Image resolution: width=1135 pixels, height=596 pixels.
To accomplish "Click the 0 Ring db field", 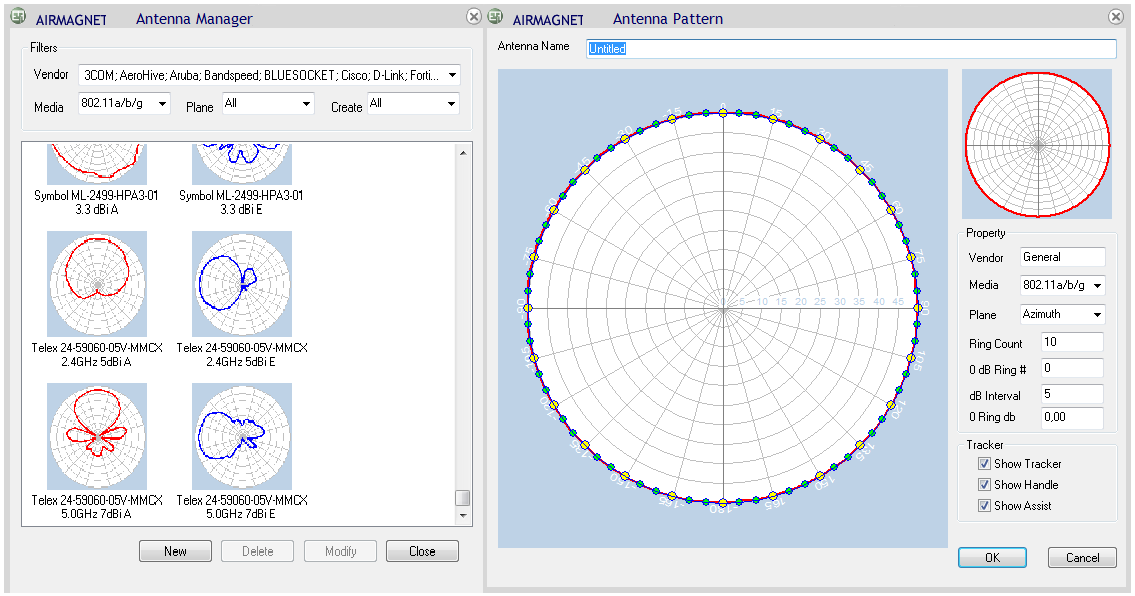I will 1072,417.
